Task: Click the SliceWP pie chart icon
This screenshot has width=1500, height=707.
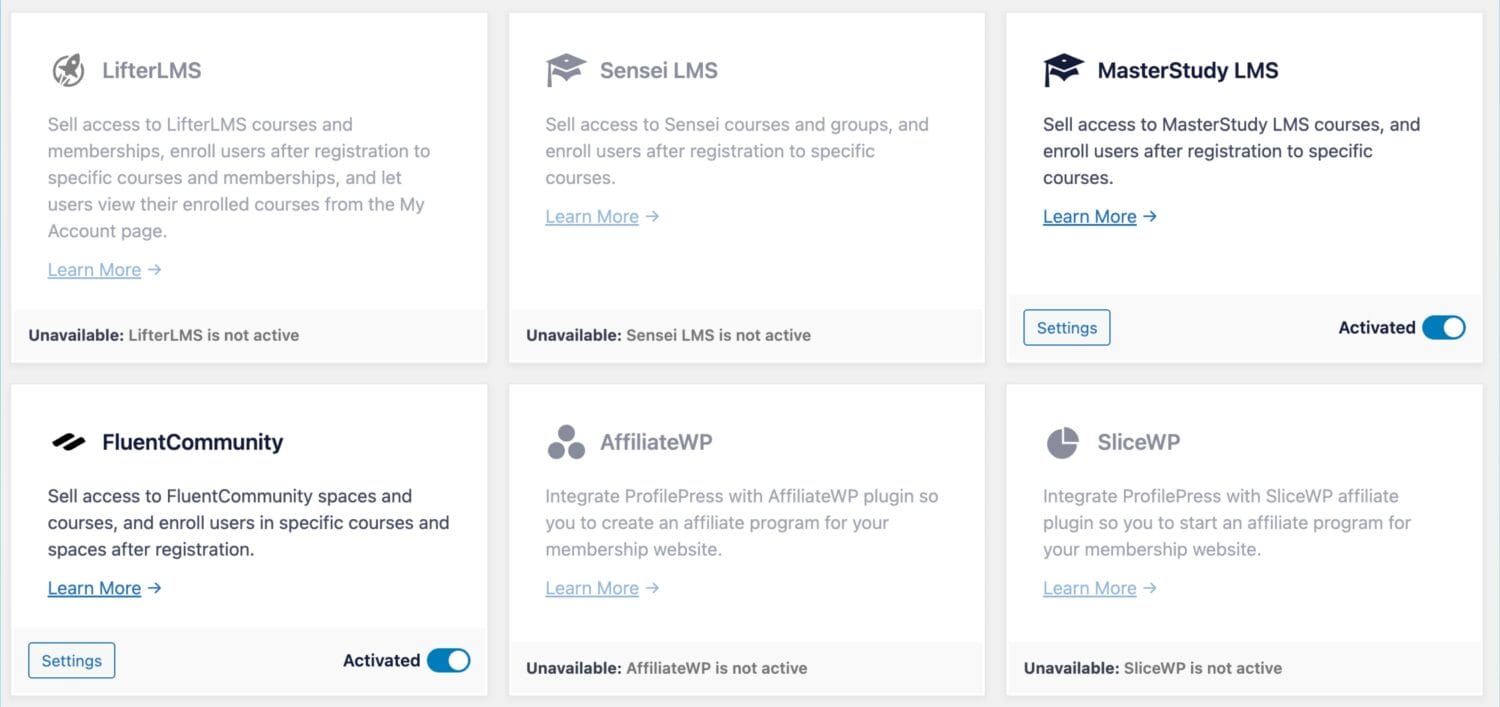Action: click(1062, 442)
